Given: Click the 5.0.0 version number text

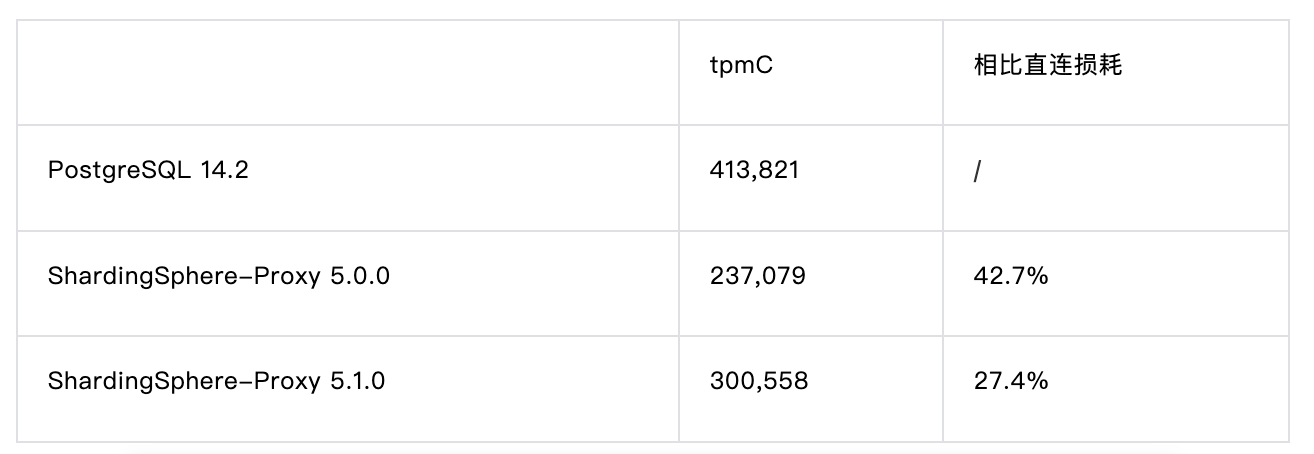Looking at the screenshot, I should point(359,276).
